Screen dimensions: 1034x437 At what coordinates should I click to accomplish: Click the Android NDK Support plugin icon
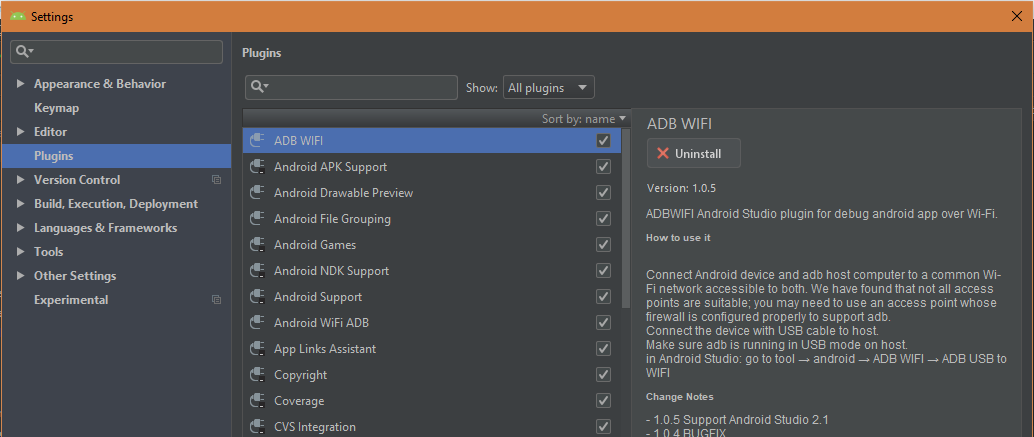[x=257, y=270]
